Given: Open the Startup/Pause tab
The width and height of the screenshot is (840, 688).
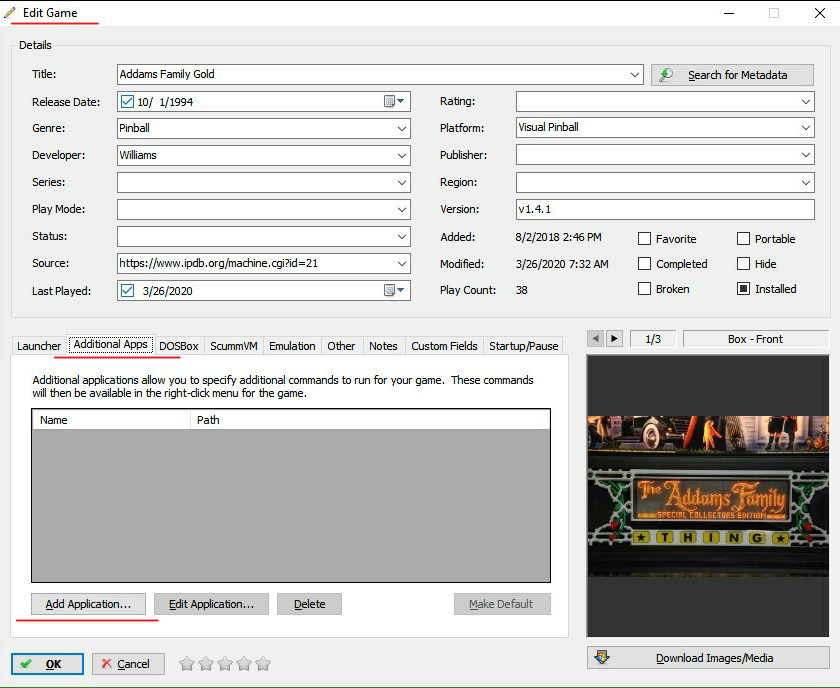Looking at the screenshot, I should click(523, 346).
